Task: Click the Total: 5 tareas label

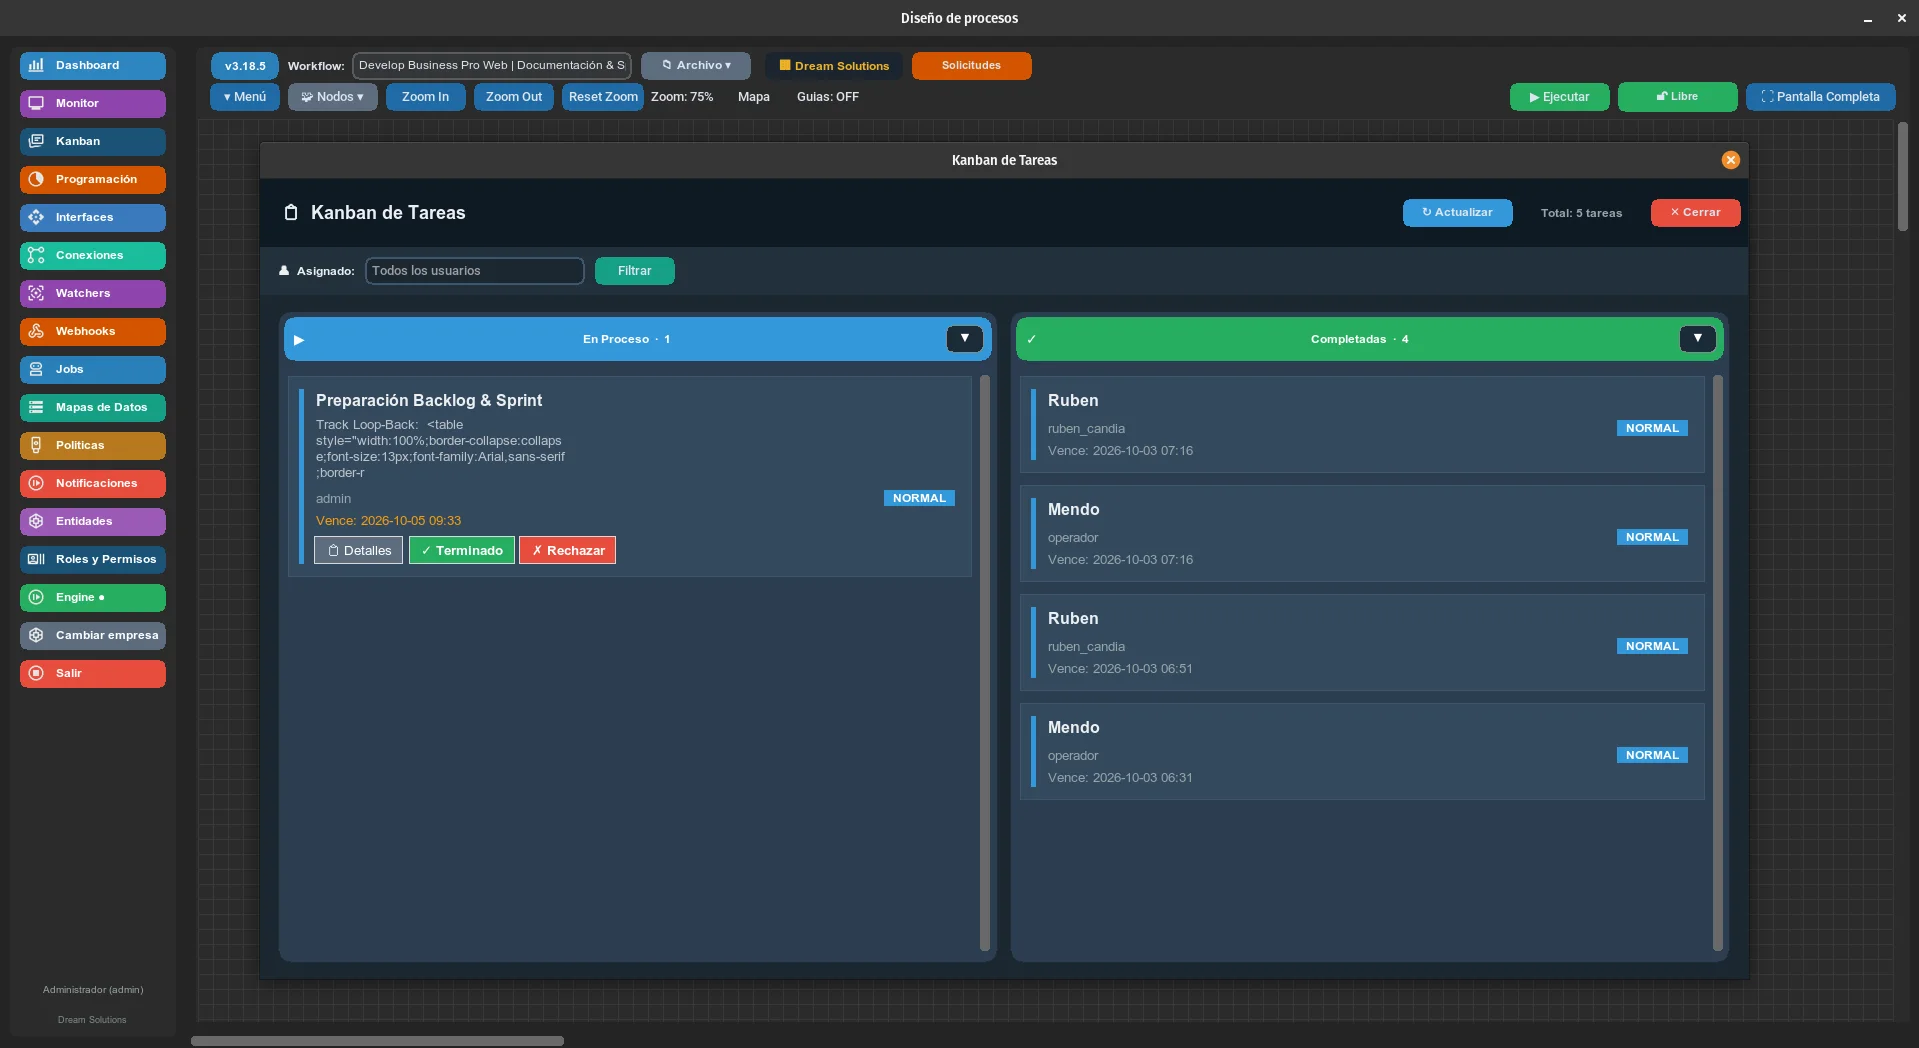Action: pos(1581,213)
